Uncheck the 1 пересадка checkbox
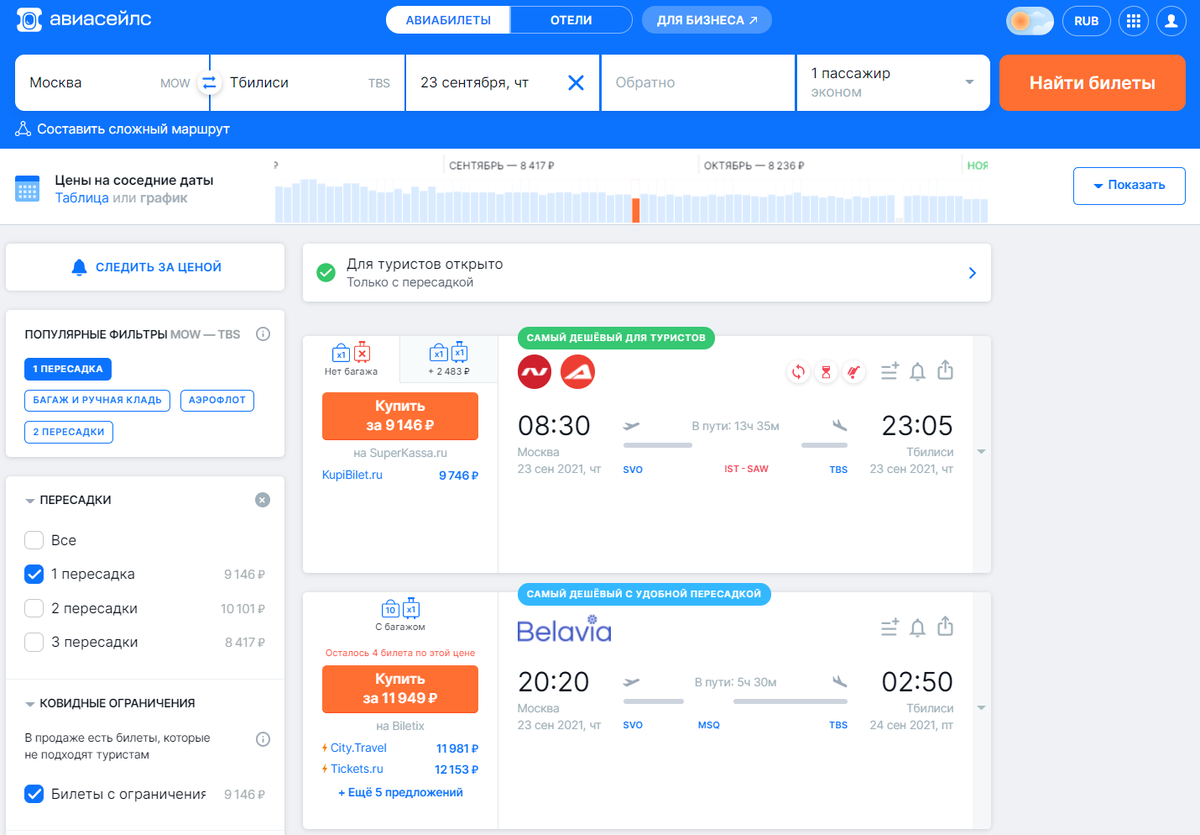1200x835 pixels. click(x=34, y=574)
